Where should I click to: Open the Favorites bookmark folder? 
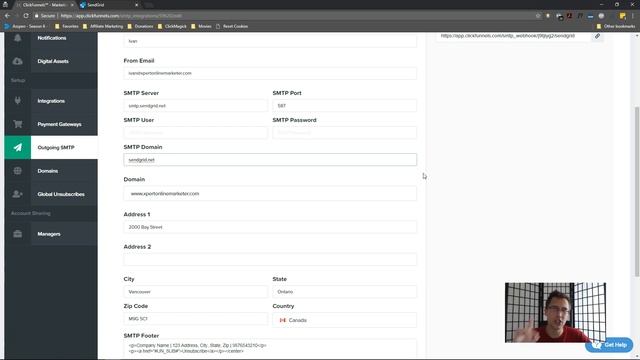coord(67,26)
